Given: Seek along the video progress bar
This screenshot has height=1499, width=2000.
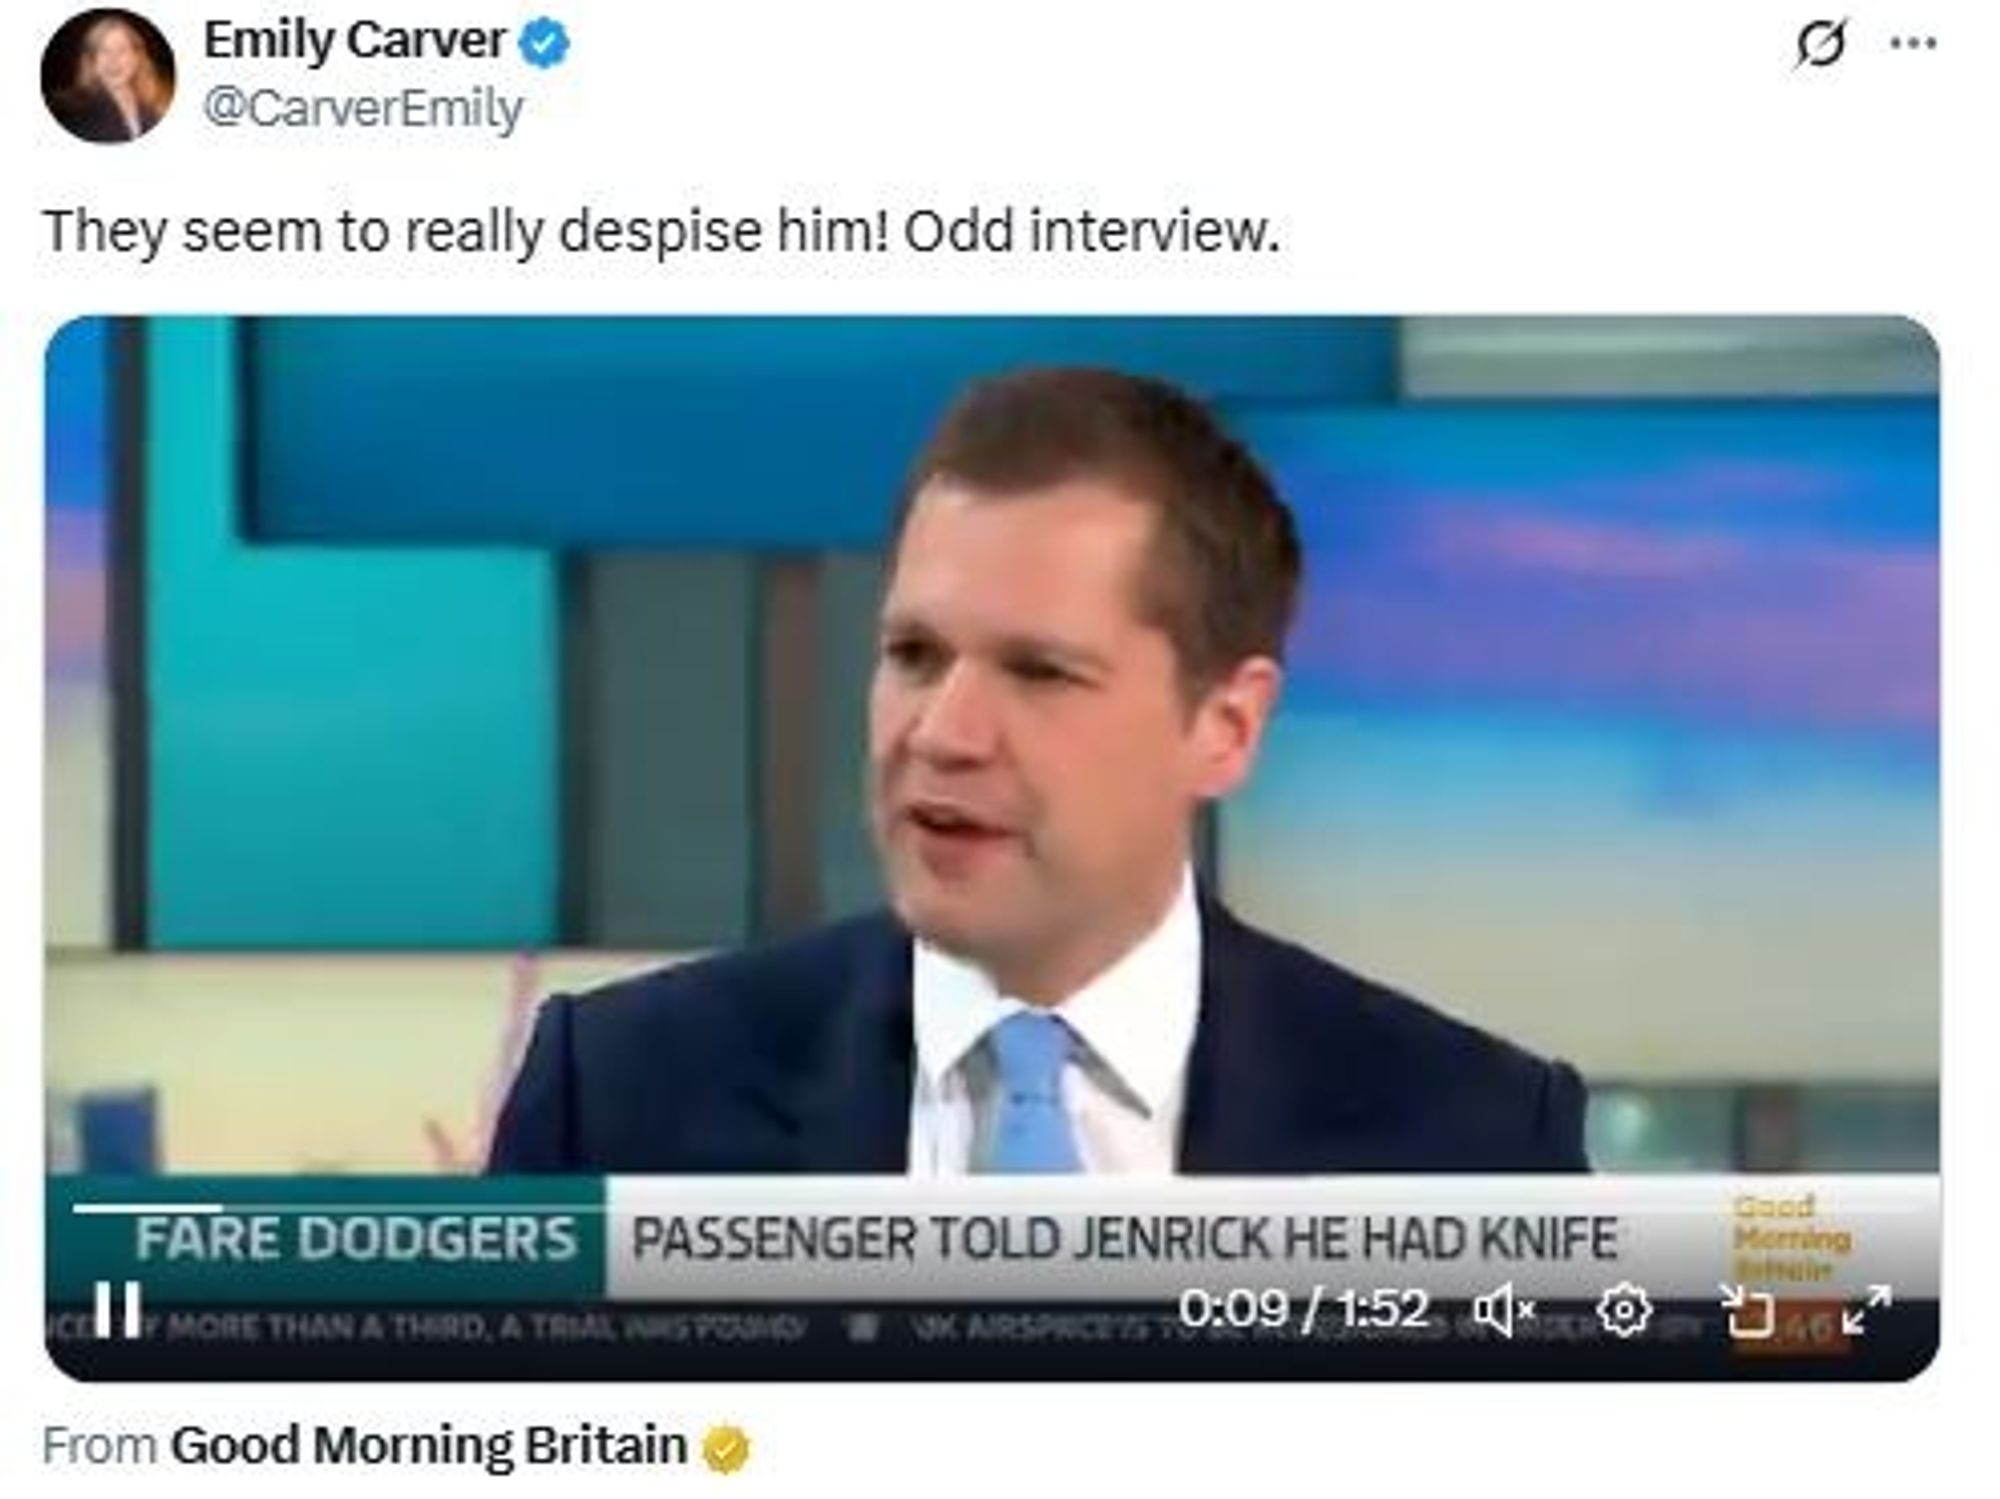Looking at the screenshot, I should (x=992, y=1208).
